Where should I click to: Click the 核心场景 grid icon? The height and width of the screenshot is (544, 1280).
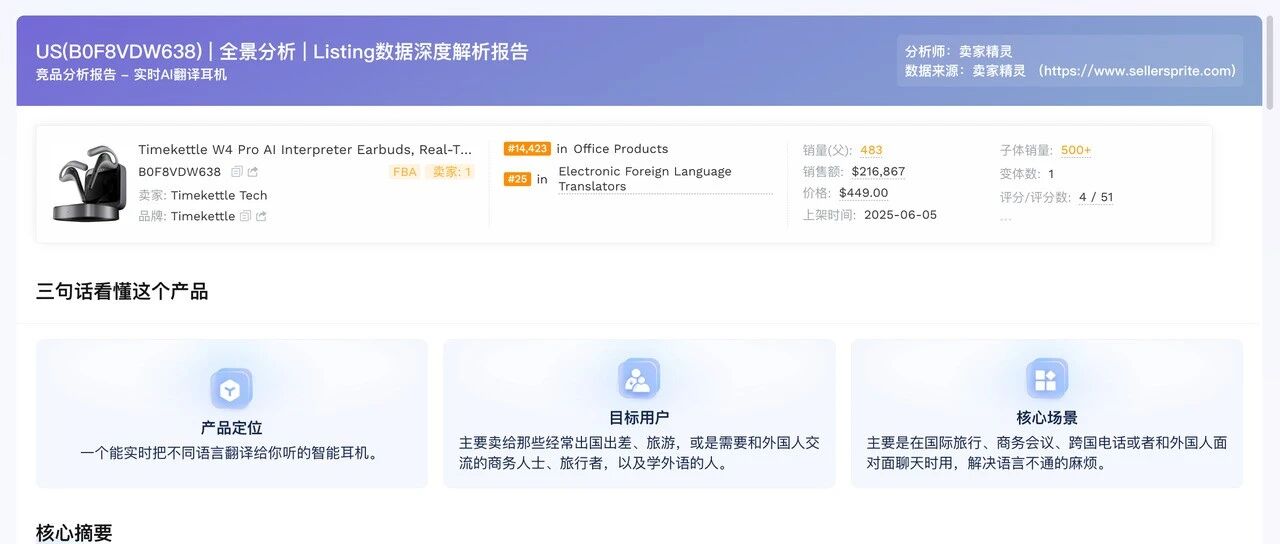[1046, 379]
